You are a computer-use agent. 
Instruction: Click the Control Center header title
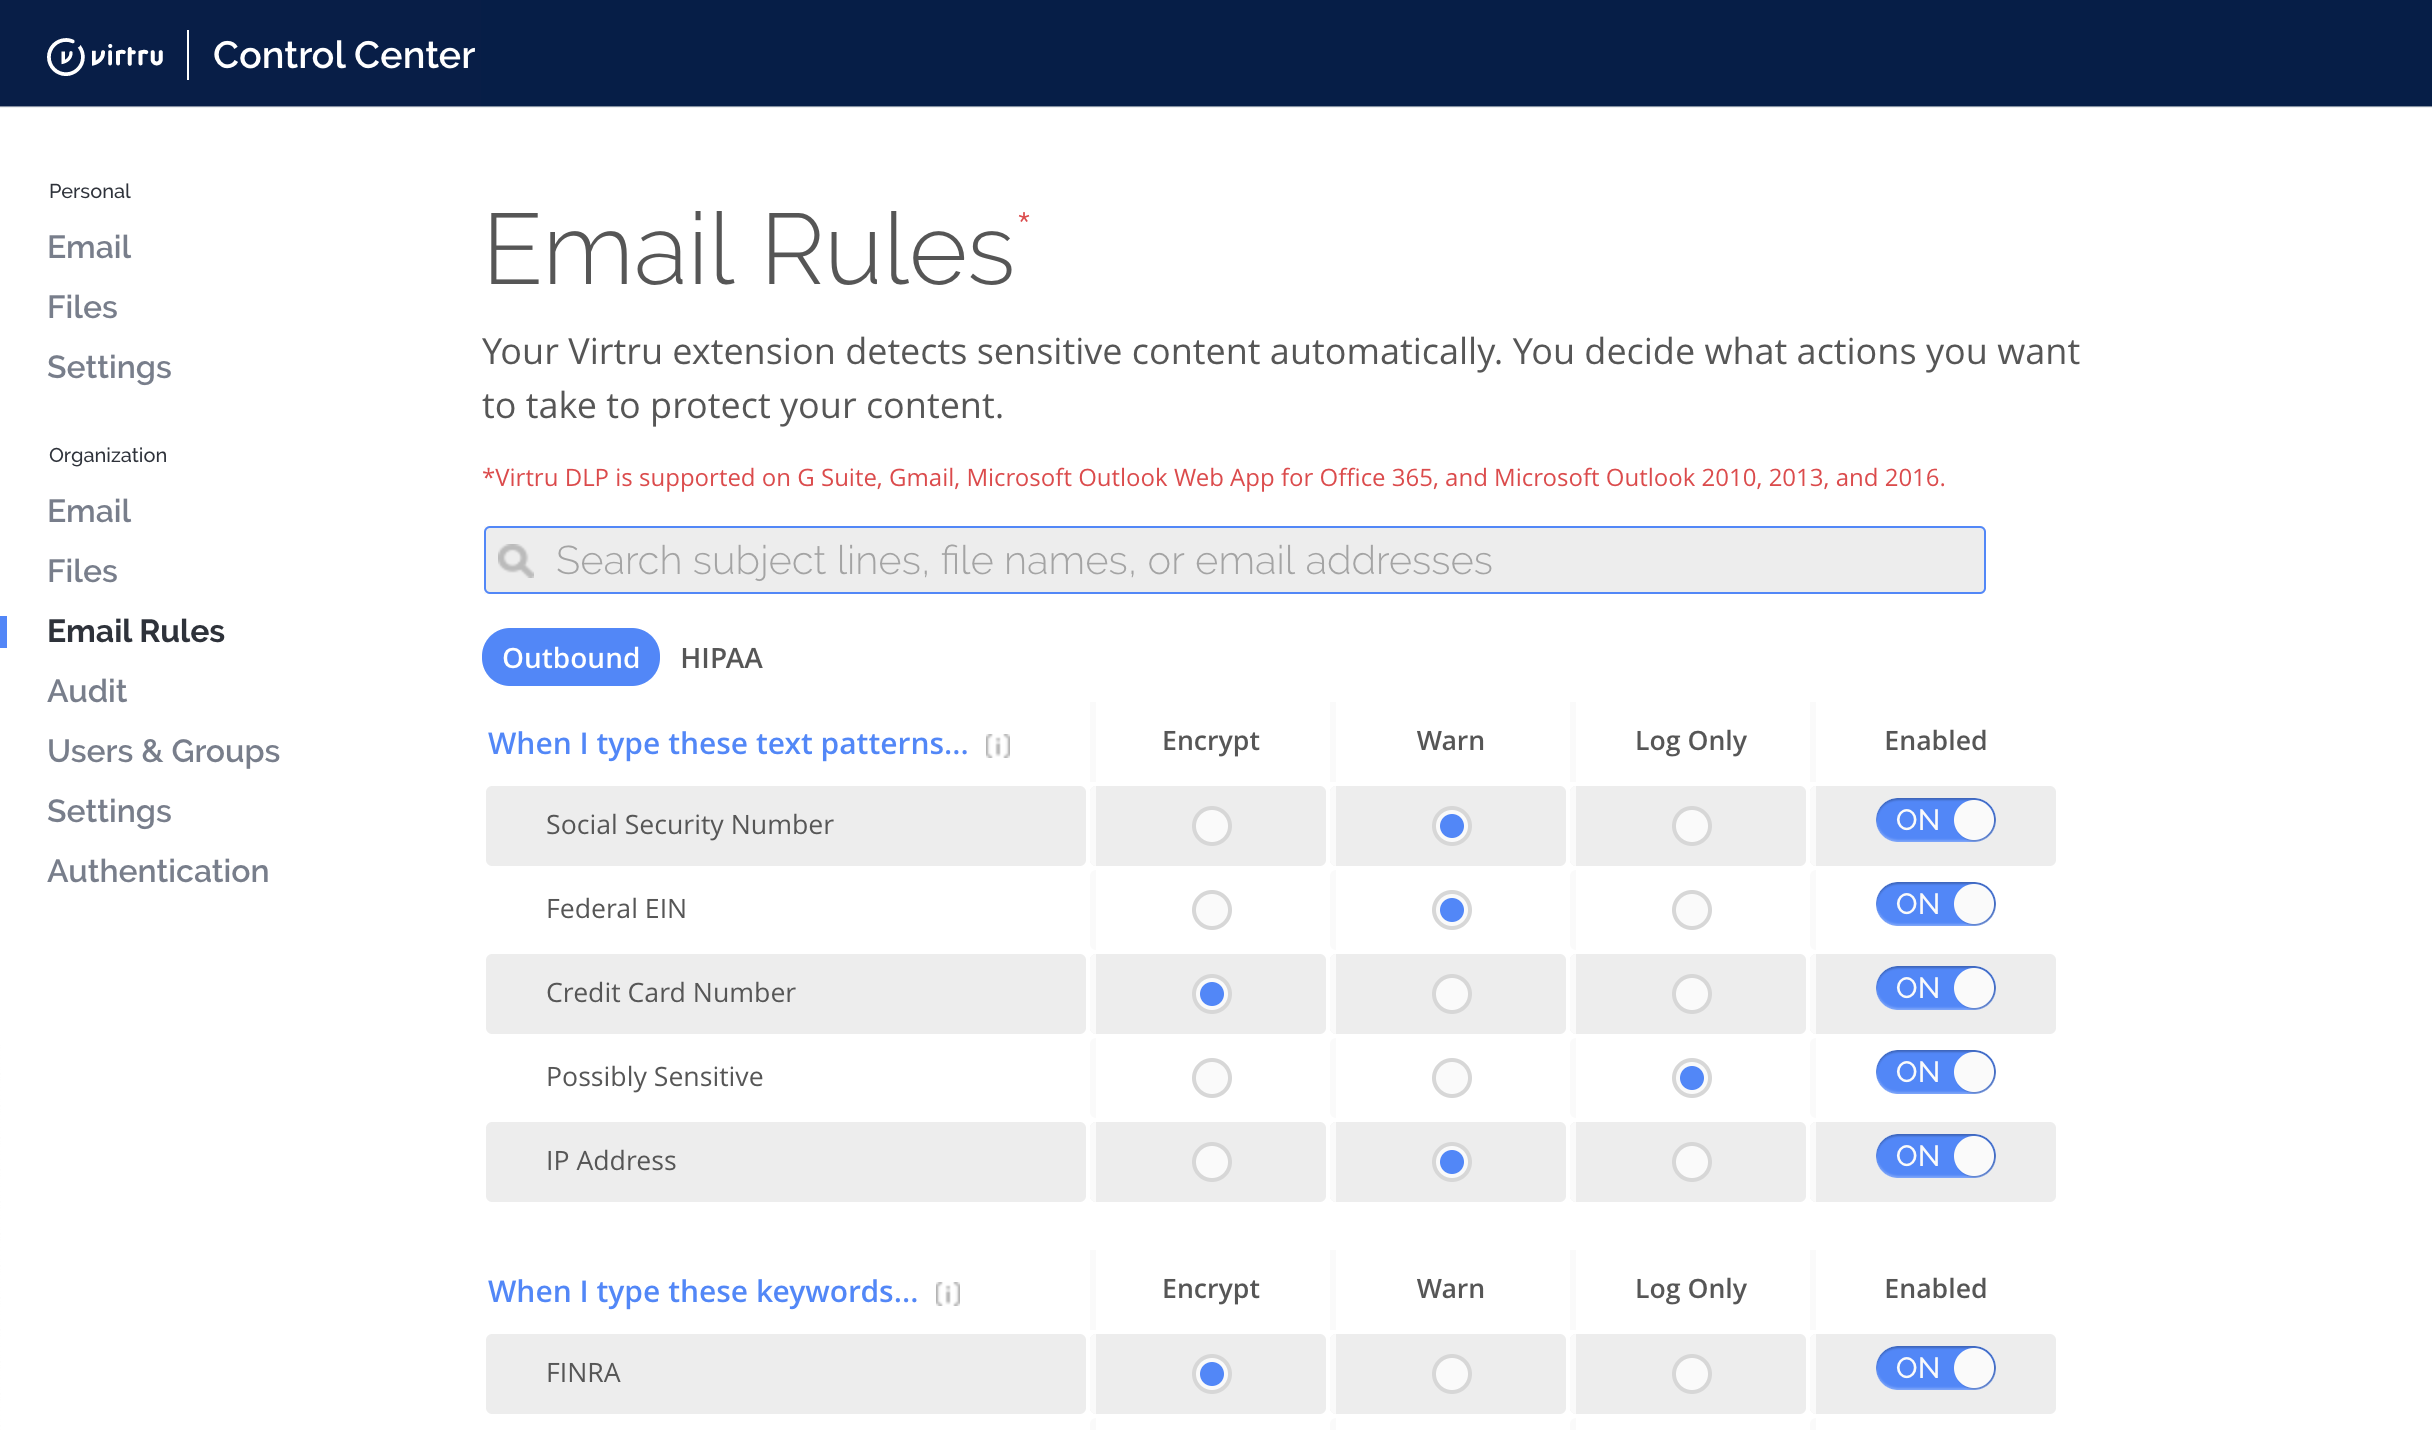pos(343,55)
